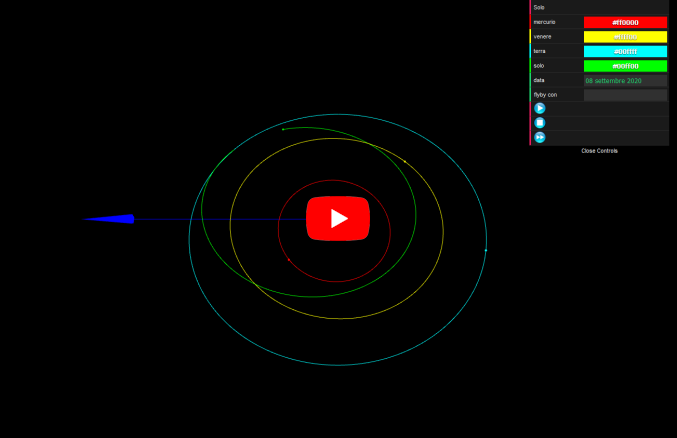Play the YouTube video overlay
This screenshot has width=677, height=438.
(x=338, y=218)
